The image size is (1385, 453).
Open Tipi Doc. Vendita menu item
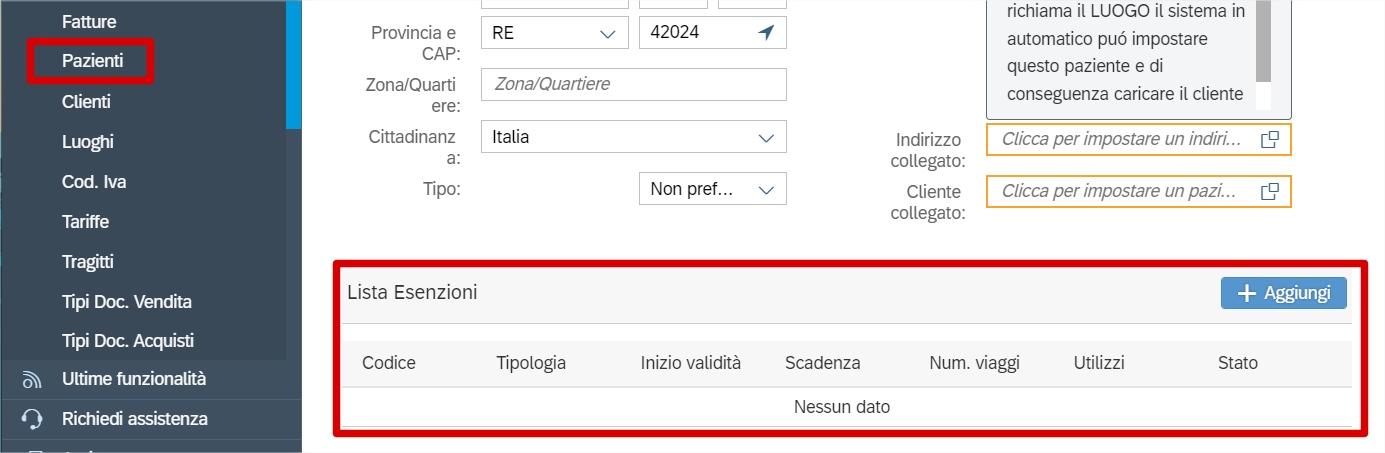click(x=127, y=302)
